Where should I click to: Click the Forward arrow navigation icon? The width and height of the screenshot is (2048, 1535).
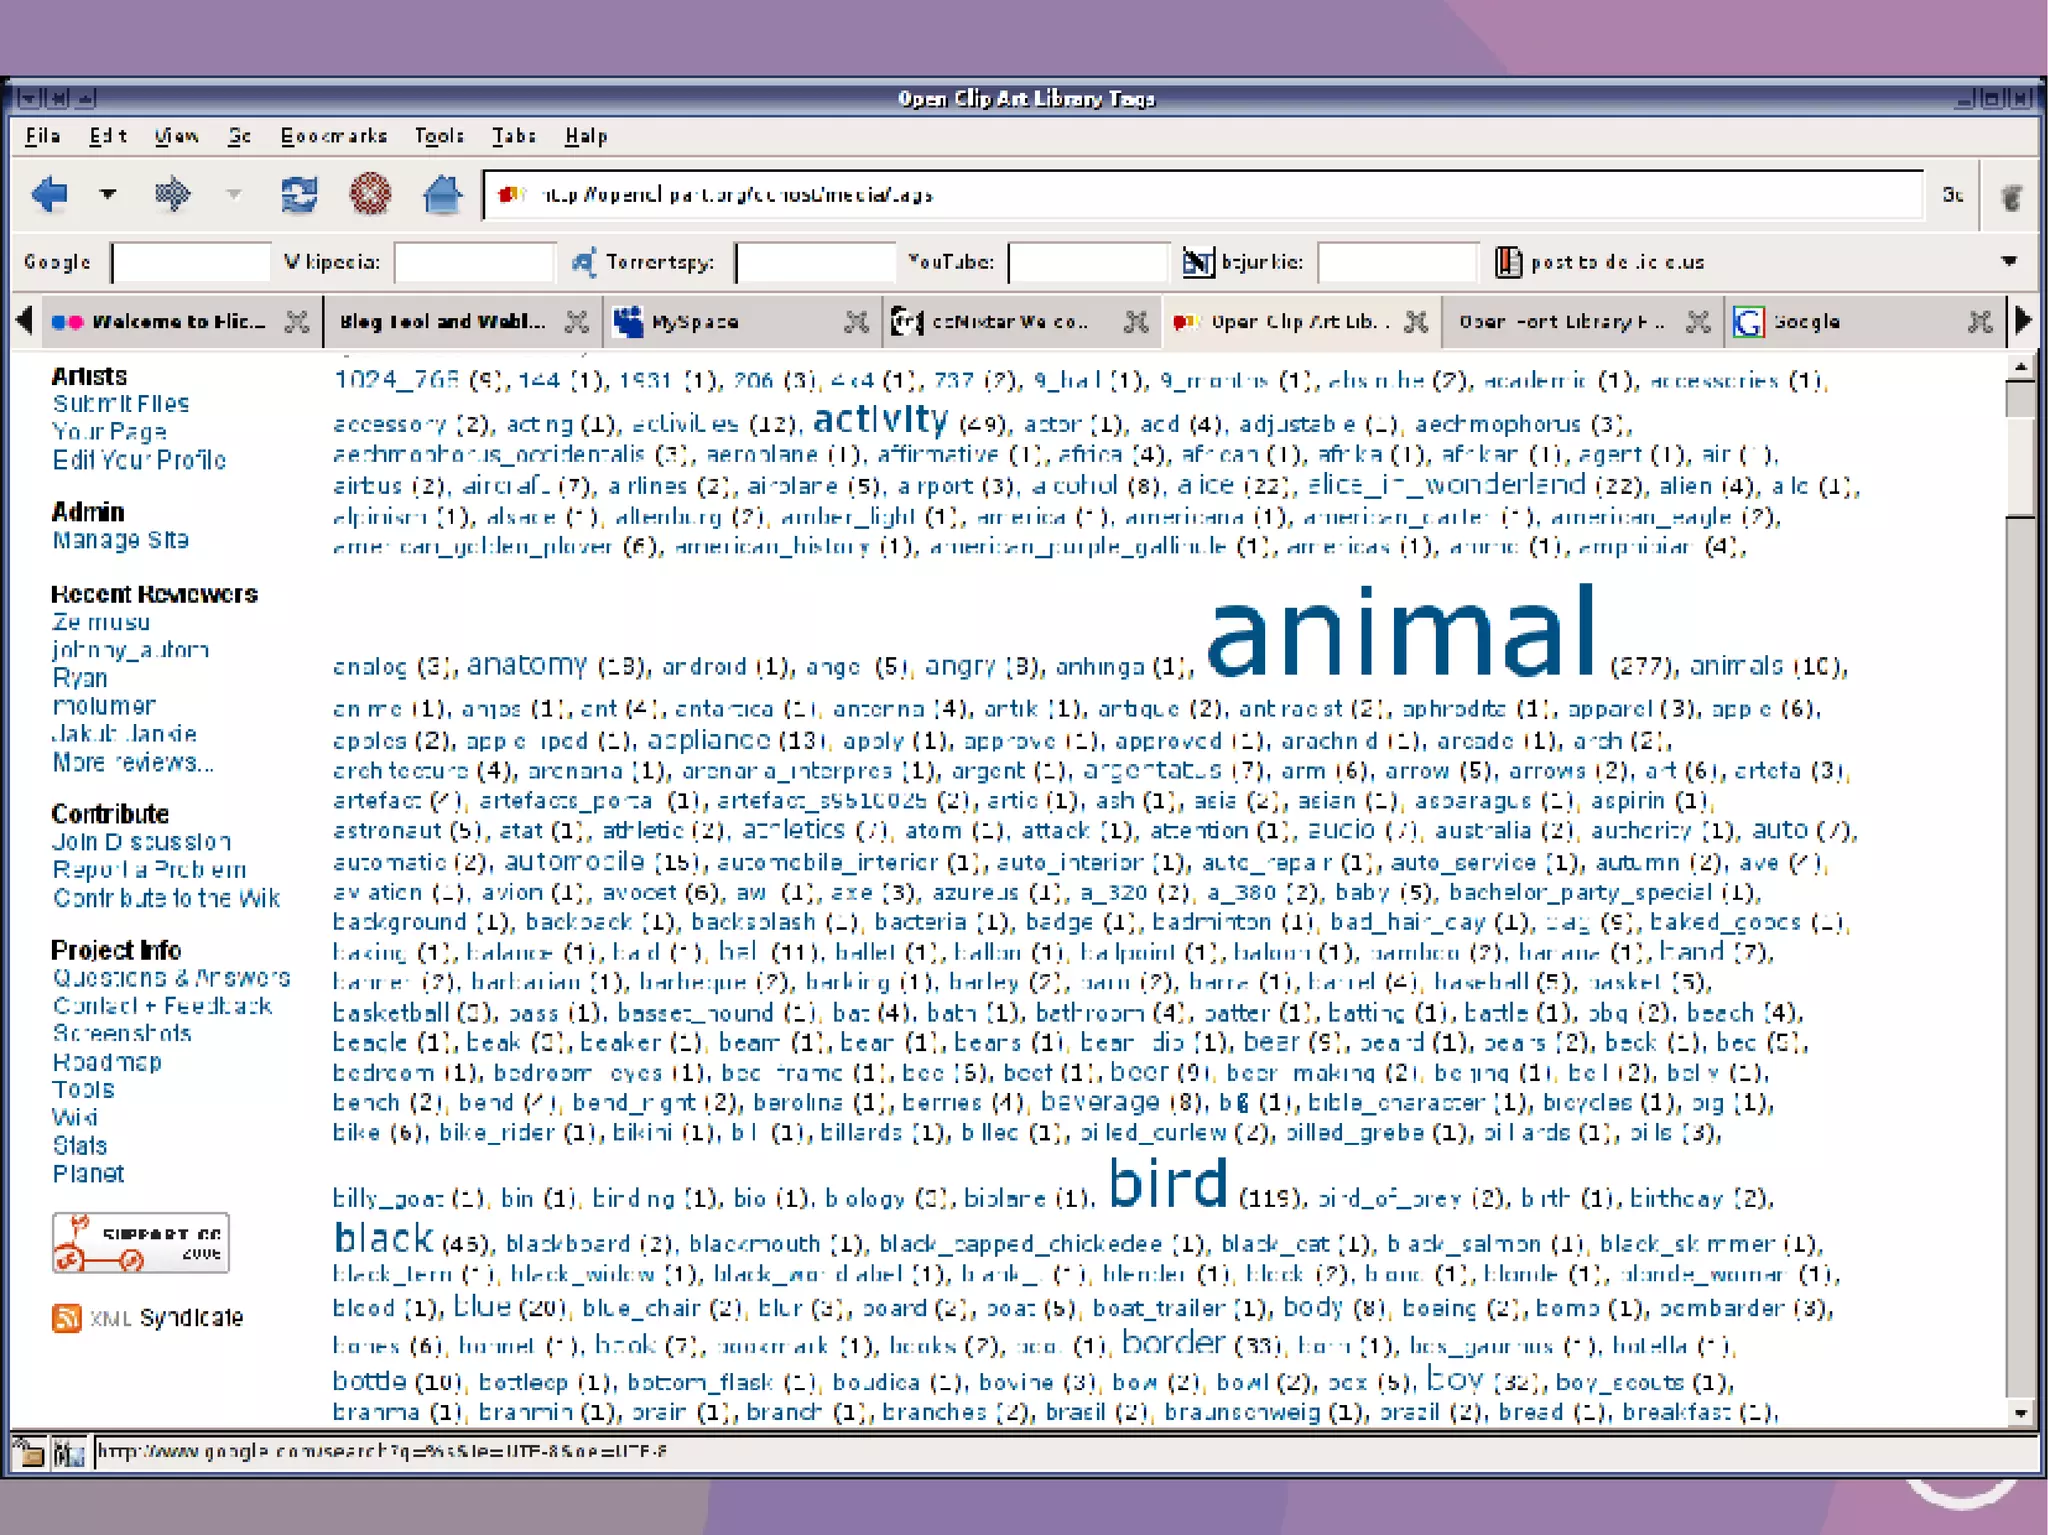[x=172, y=194]
